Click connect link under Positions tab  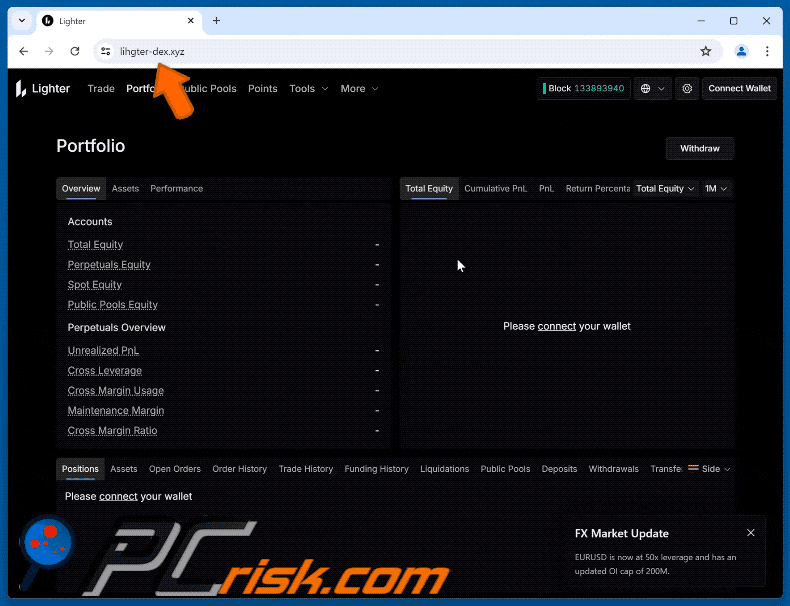point(118,497)
